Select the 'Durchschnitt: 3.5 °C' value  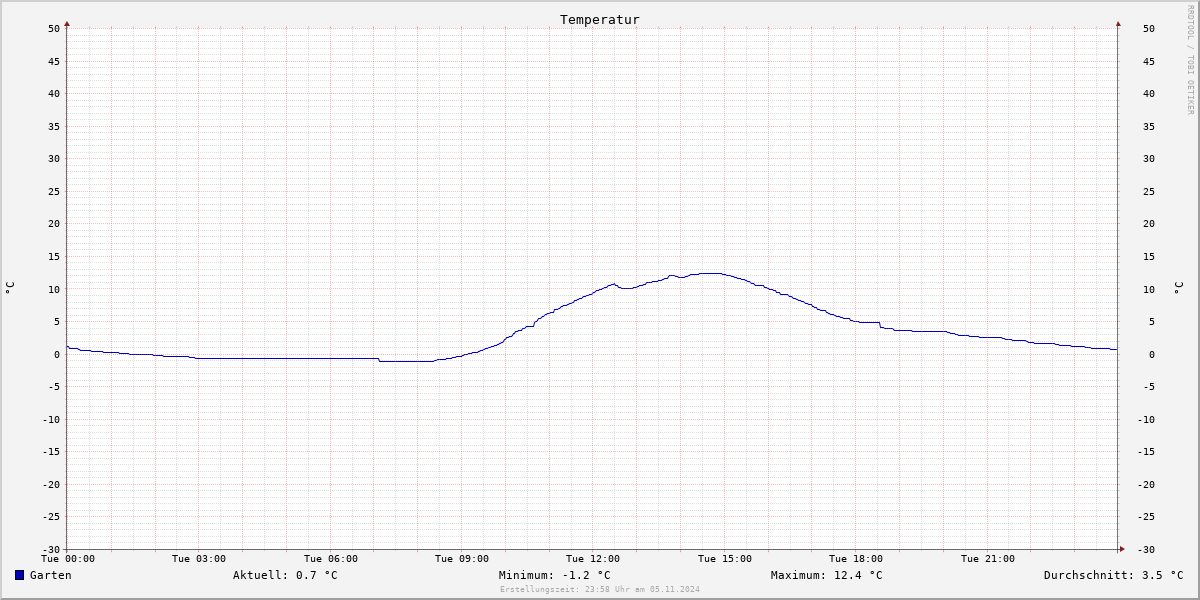(x=1113, y=575)
